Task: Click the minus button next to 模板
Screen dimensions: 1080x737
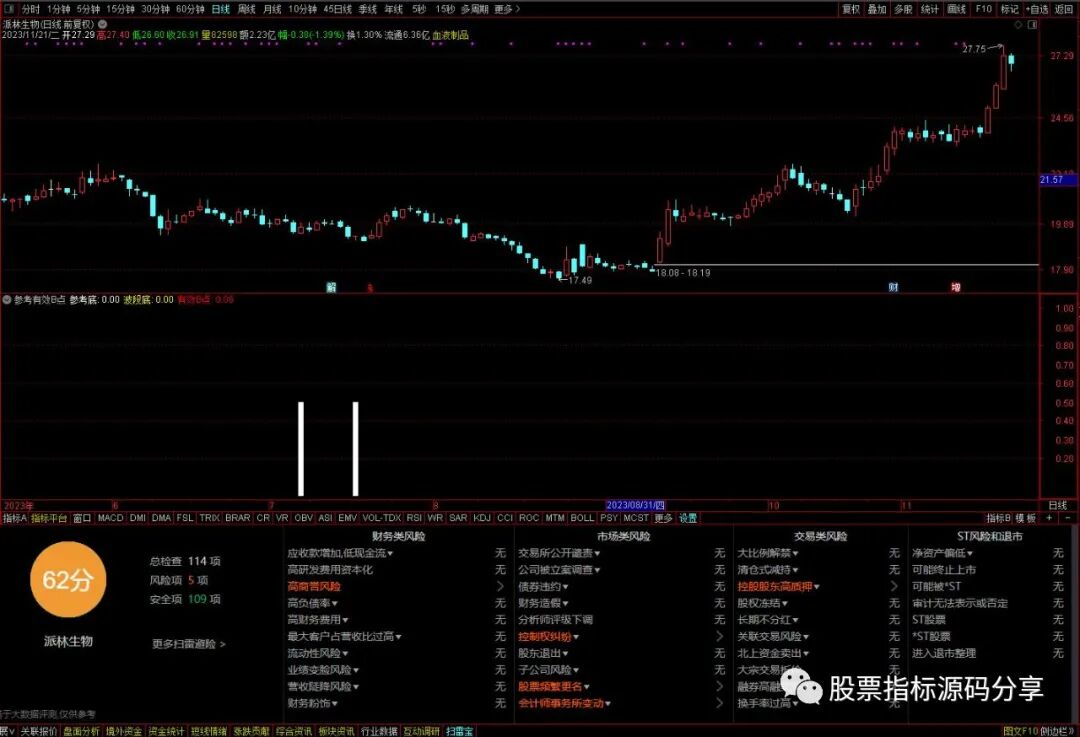Action: click(x=1067, y=517)
